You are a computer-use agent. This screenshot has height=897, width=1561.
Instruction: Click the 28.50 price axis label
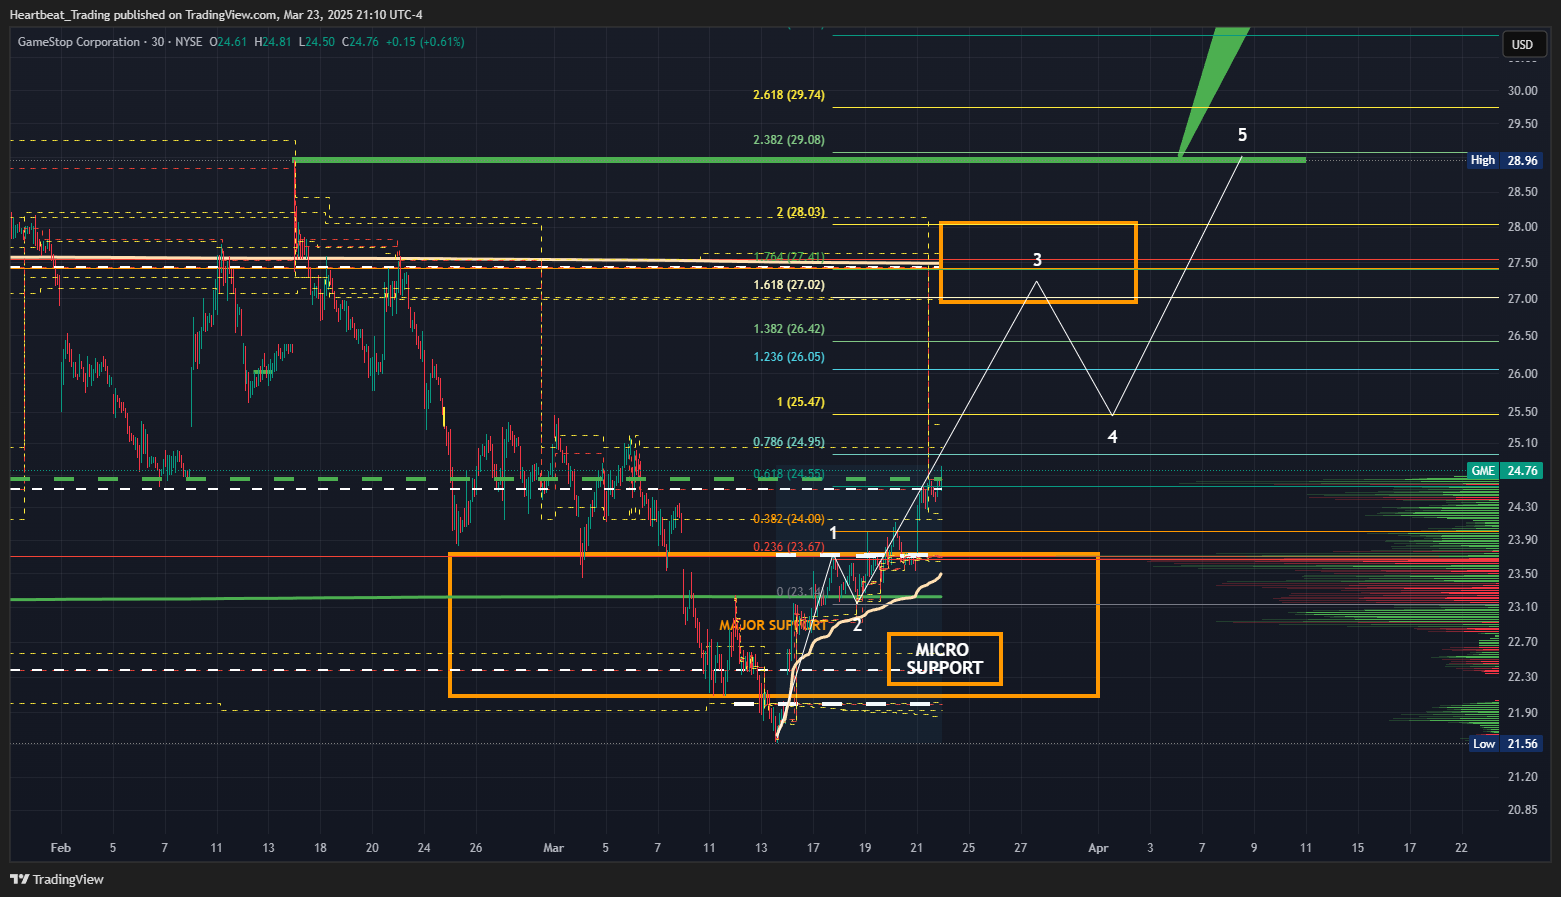point(1523,192)
